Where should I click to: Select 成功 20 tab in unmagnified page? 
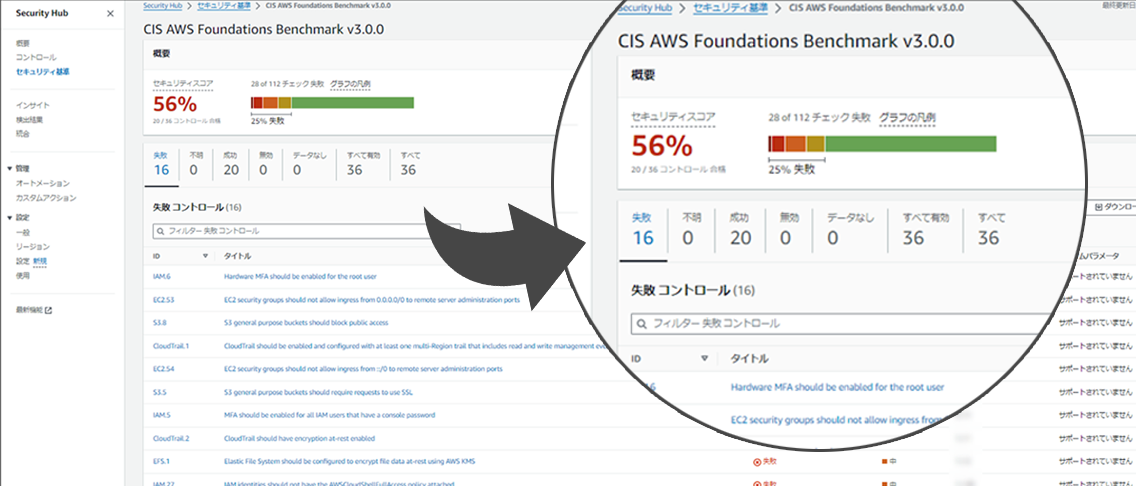click(231, 164)
